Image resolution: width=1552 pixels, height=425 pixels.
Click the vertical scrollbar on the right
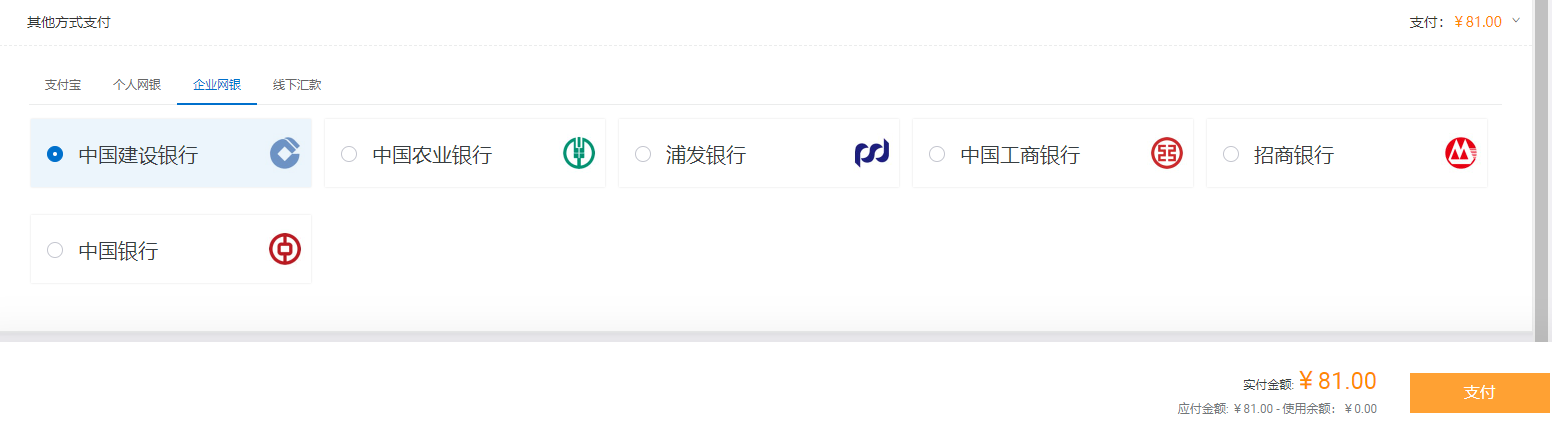click(1541, 170)
